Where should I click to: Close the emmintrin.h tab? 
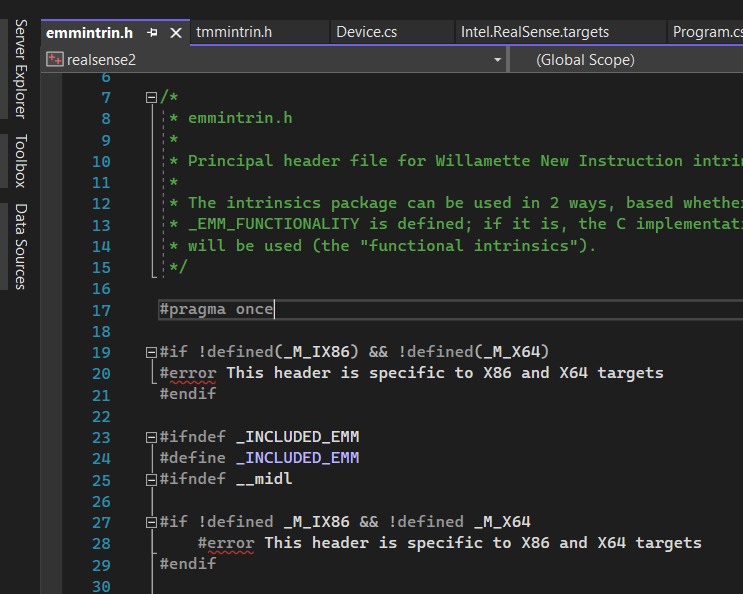pos(176,33)
